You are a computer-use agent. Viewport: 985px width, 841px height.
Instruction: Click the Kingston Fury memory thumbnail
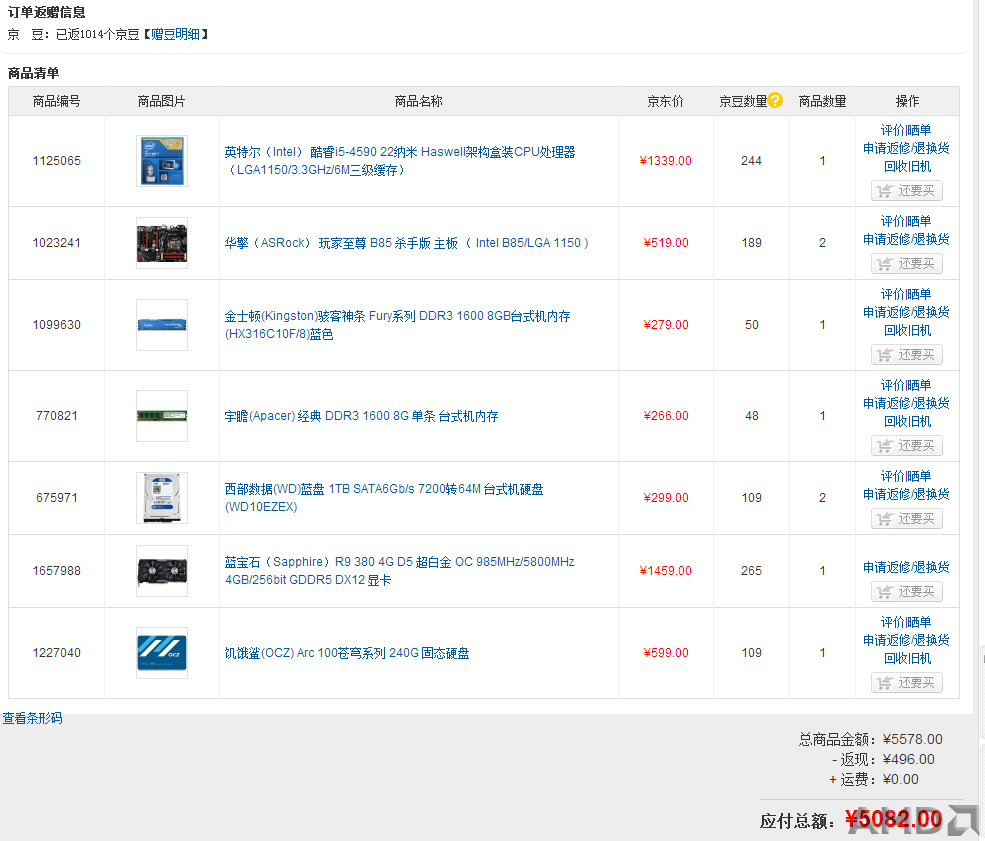162,325
